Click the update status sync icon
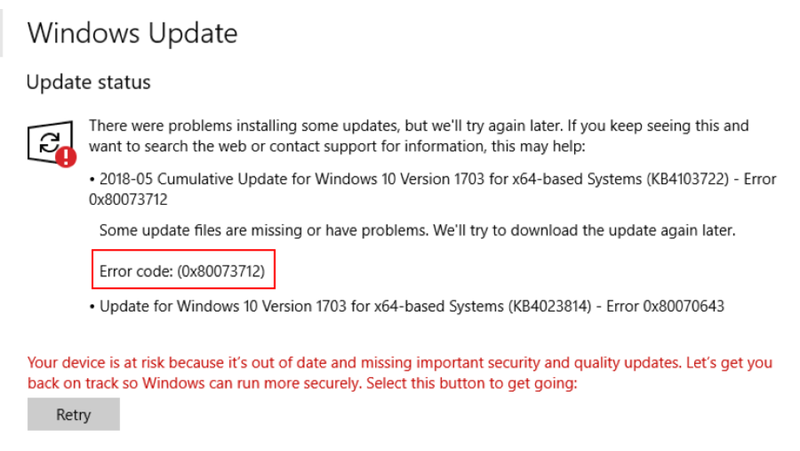 coord(47,143)
